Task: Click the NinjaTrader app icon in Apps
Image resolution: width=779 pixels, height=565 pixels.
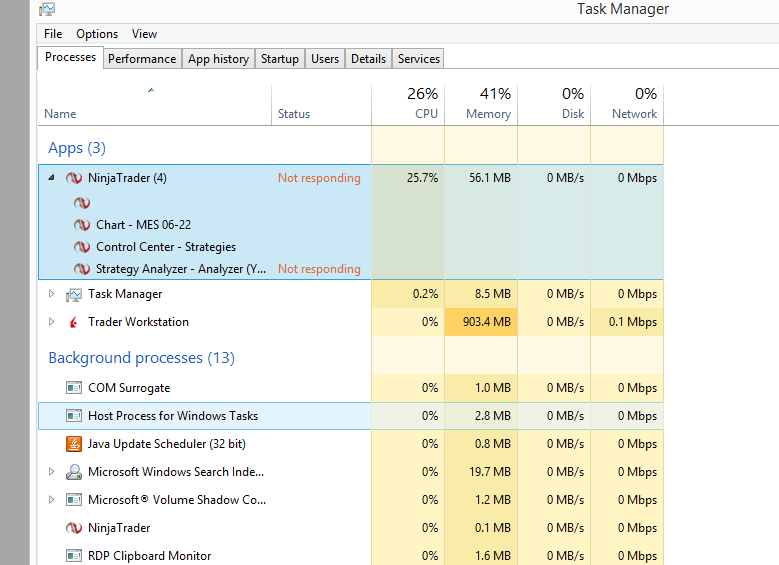Action: pos(73,179)
